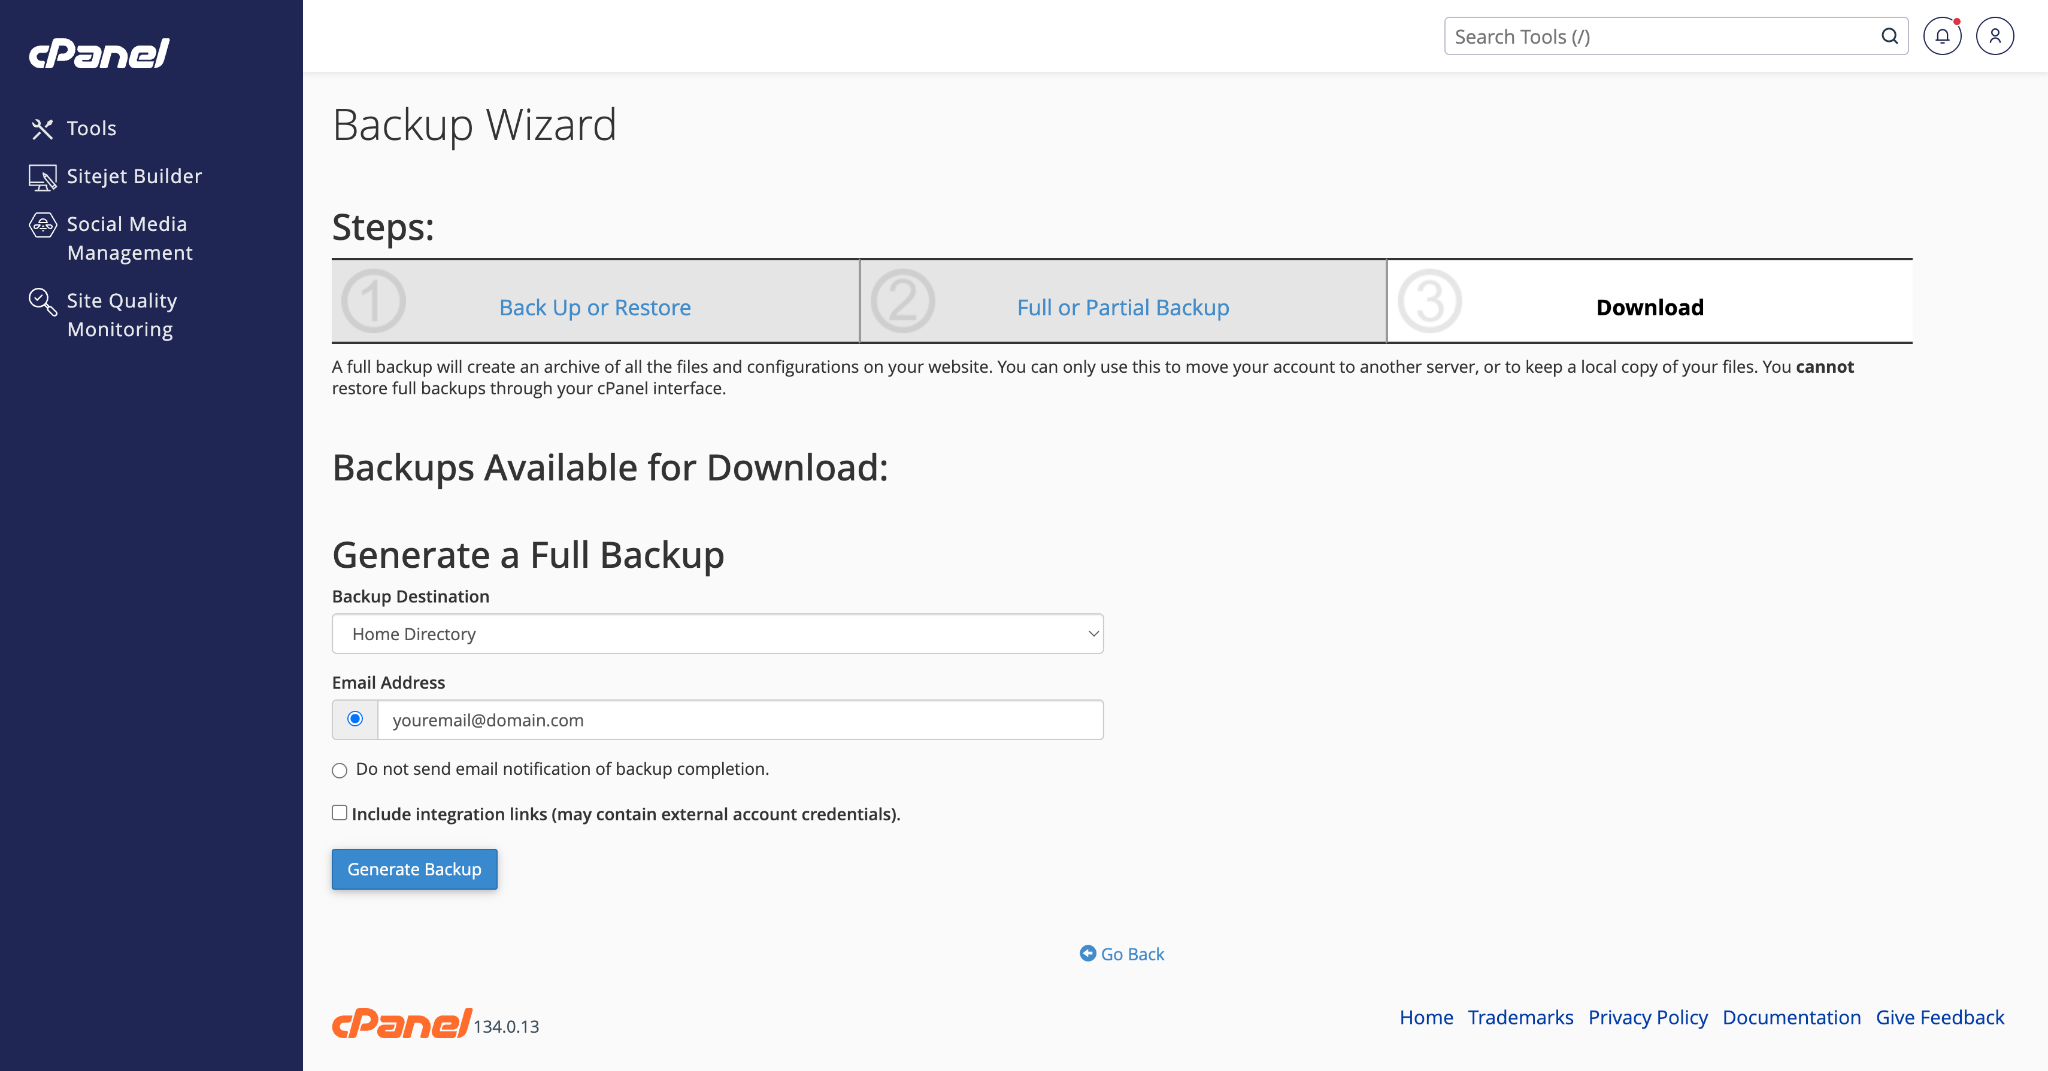Click the cPanel logo in sidebar

pos(99,53)
